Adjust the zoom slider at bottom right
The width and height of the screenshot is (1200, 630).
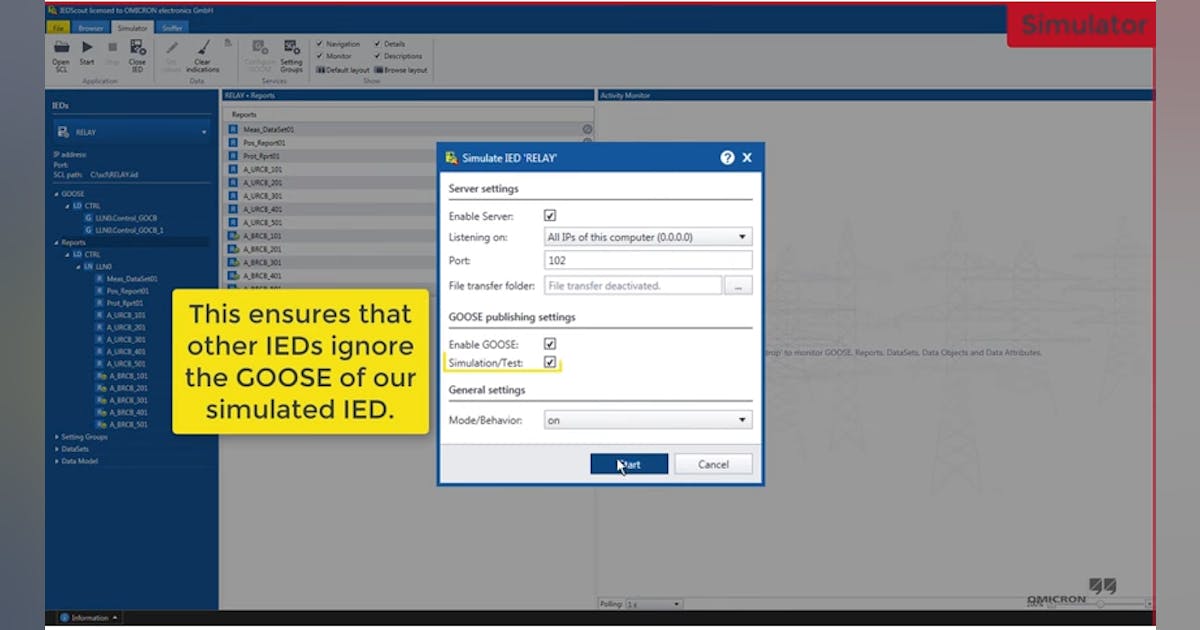point(1100,604)
